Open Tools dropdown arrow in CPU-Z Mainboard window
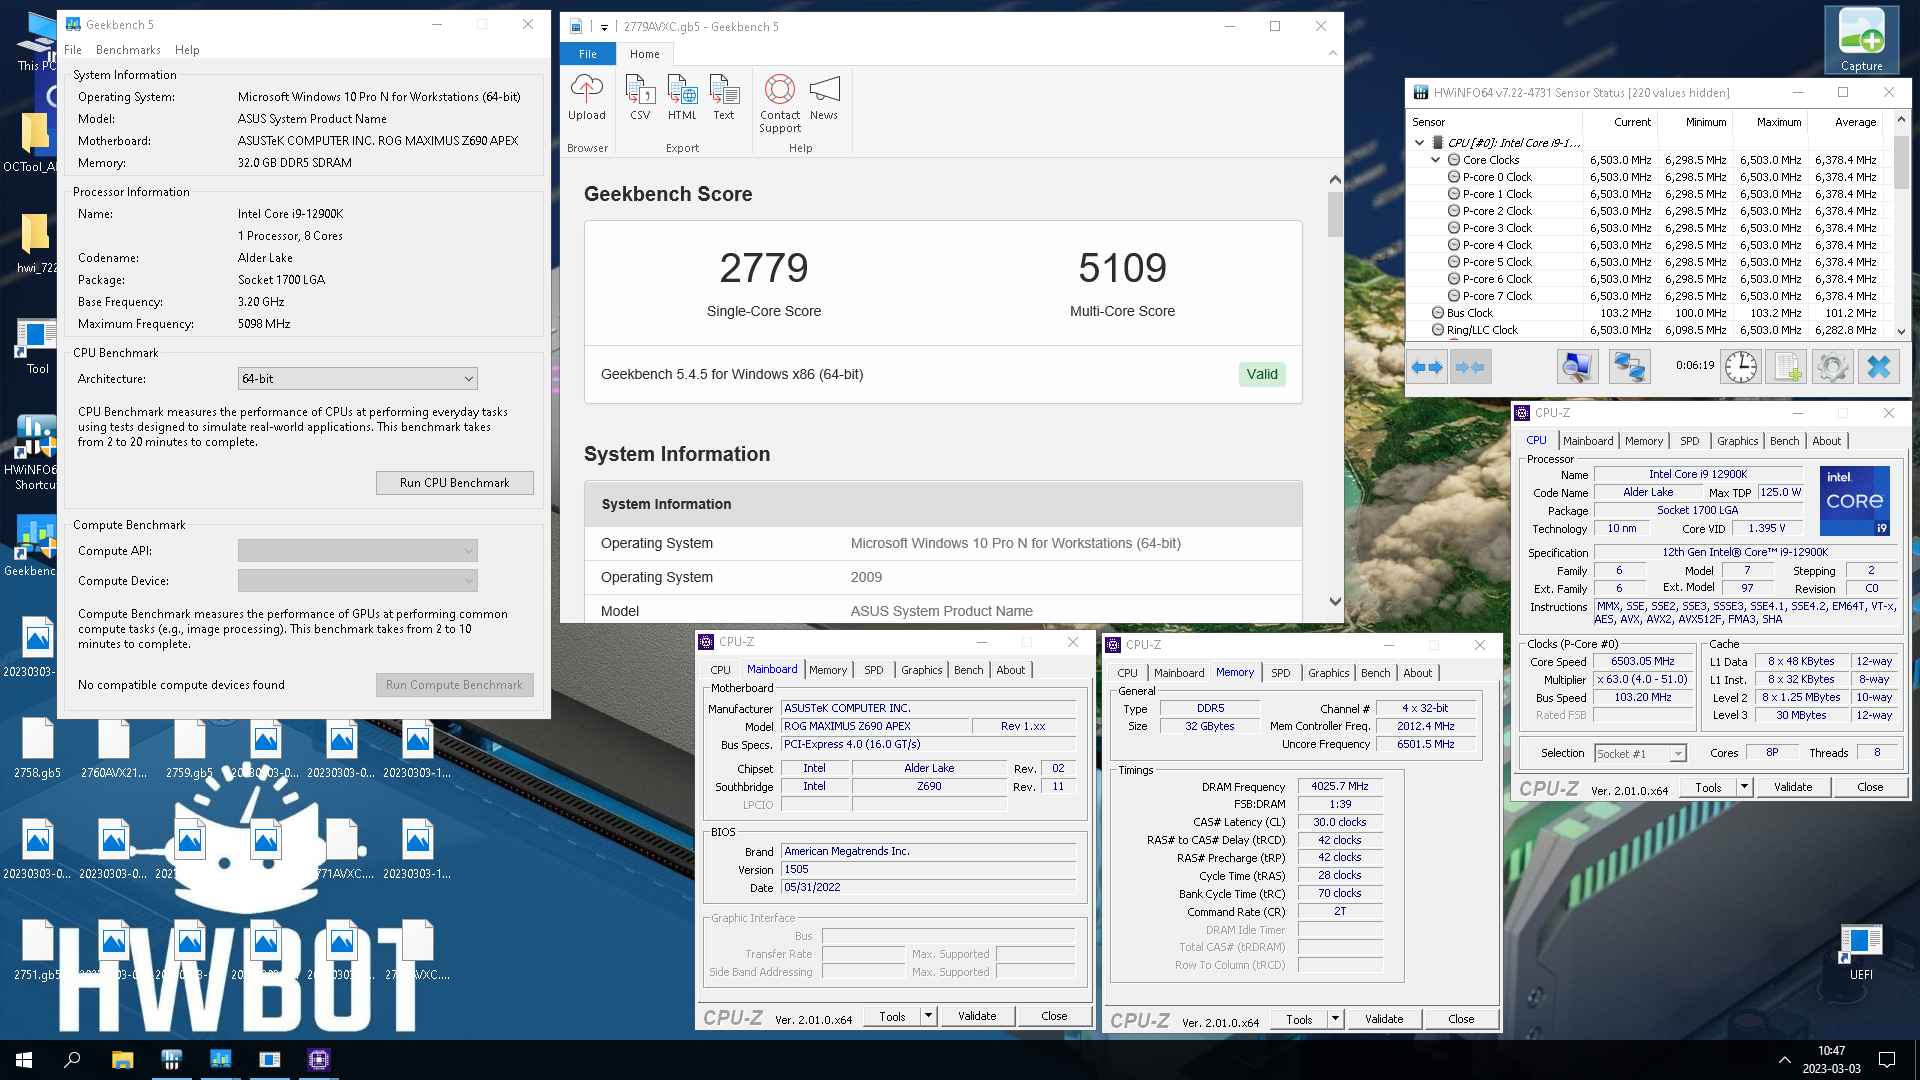The width and height of the screenshot is (1920, 1080). coord(928,1016)
